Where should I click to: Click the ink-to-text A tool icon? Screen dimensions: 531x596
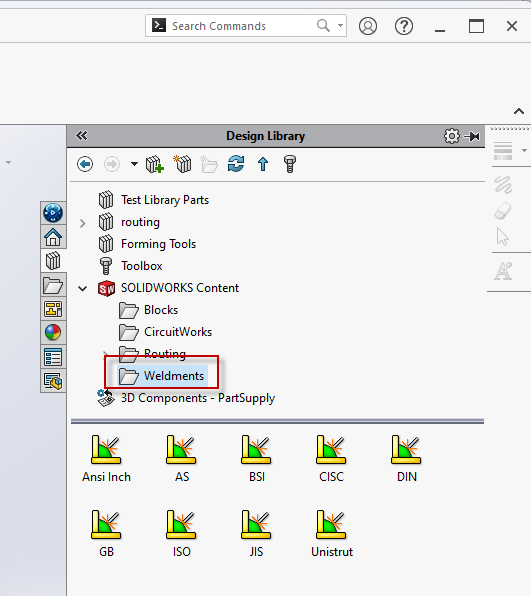503,271
